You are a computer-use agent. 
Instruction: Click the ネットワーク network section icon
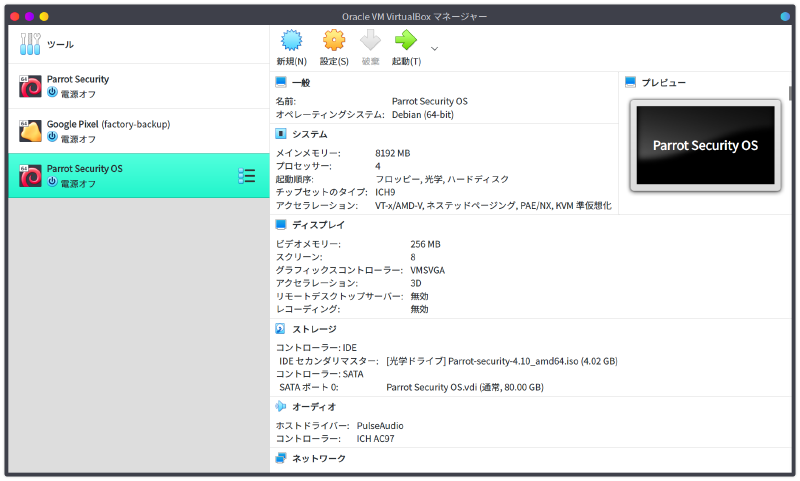coord(281,458)
